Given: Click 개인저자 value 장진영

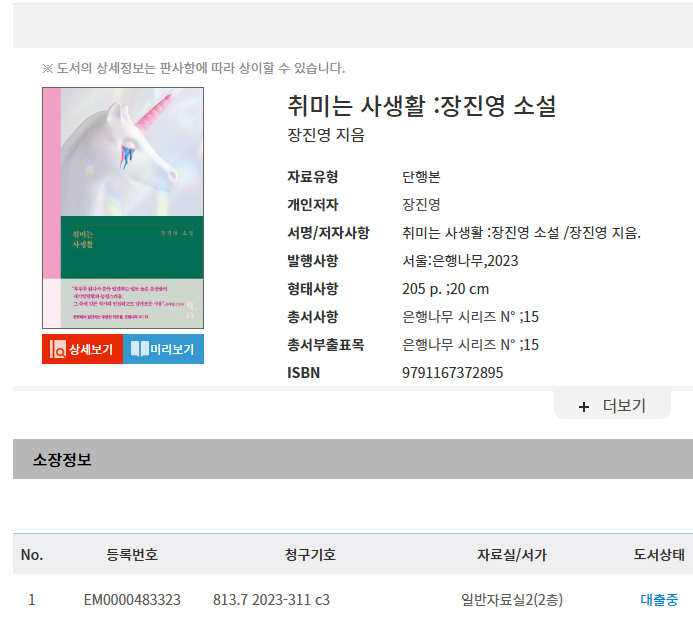Looking at the screenshot, I should point(421,205).
